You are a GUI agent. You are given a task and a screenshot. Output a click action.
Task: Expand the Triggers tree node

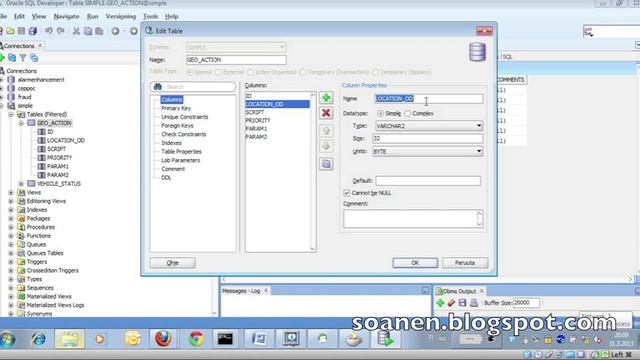(11, 262)
